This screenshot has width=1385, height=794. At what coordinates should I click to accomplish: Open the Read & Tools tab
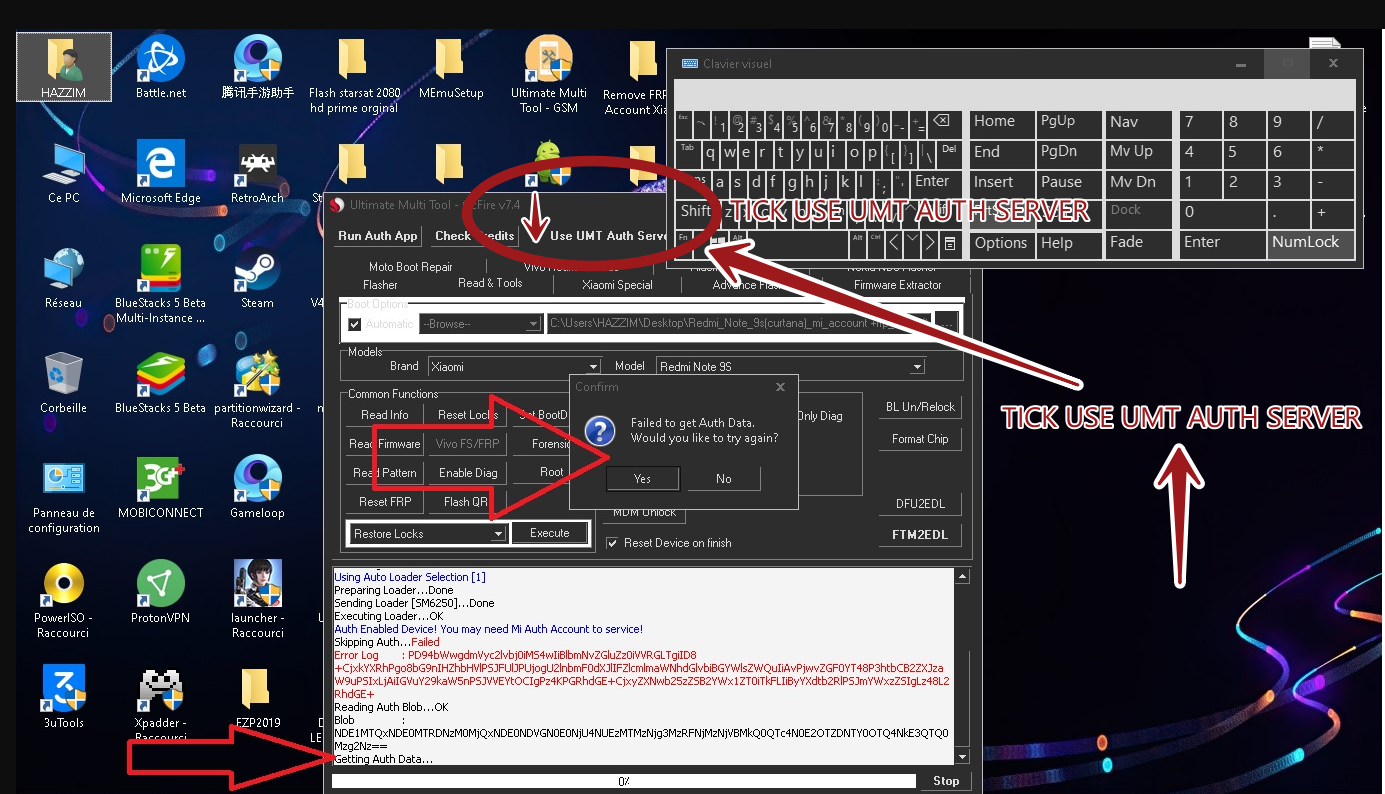coord(490,283)
